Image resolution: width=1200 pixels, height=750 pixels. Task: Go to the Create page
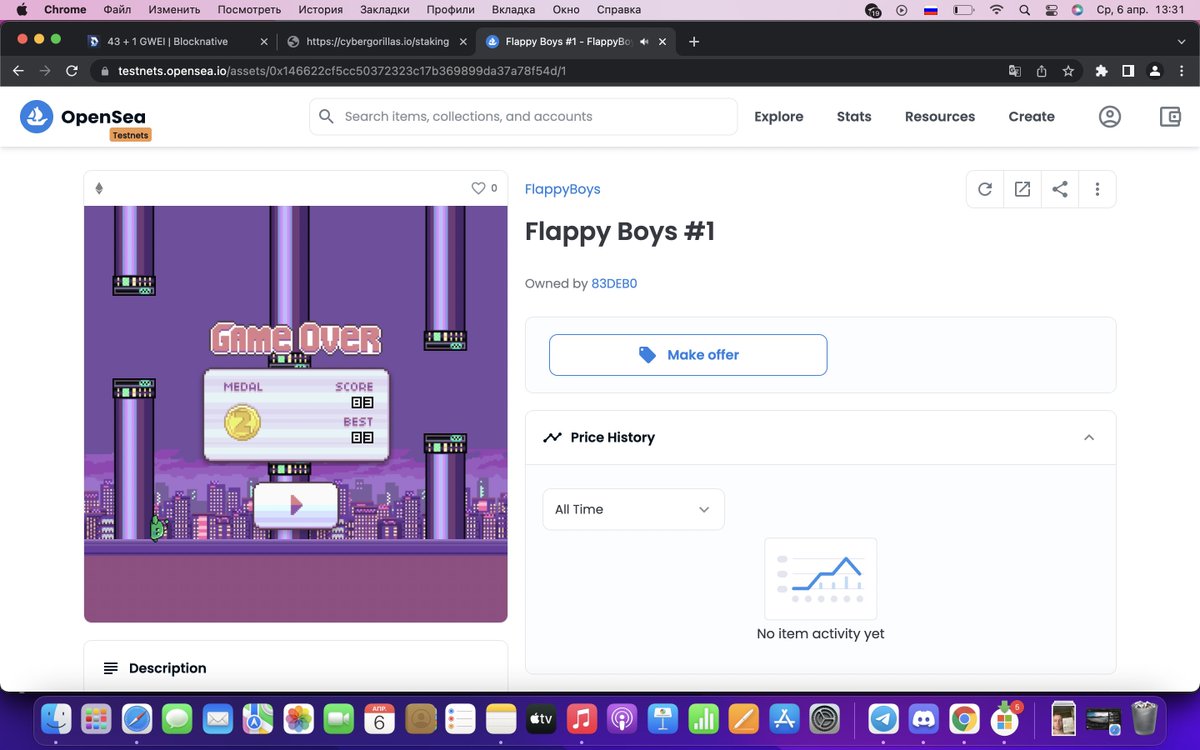[1031, 116]
